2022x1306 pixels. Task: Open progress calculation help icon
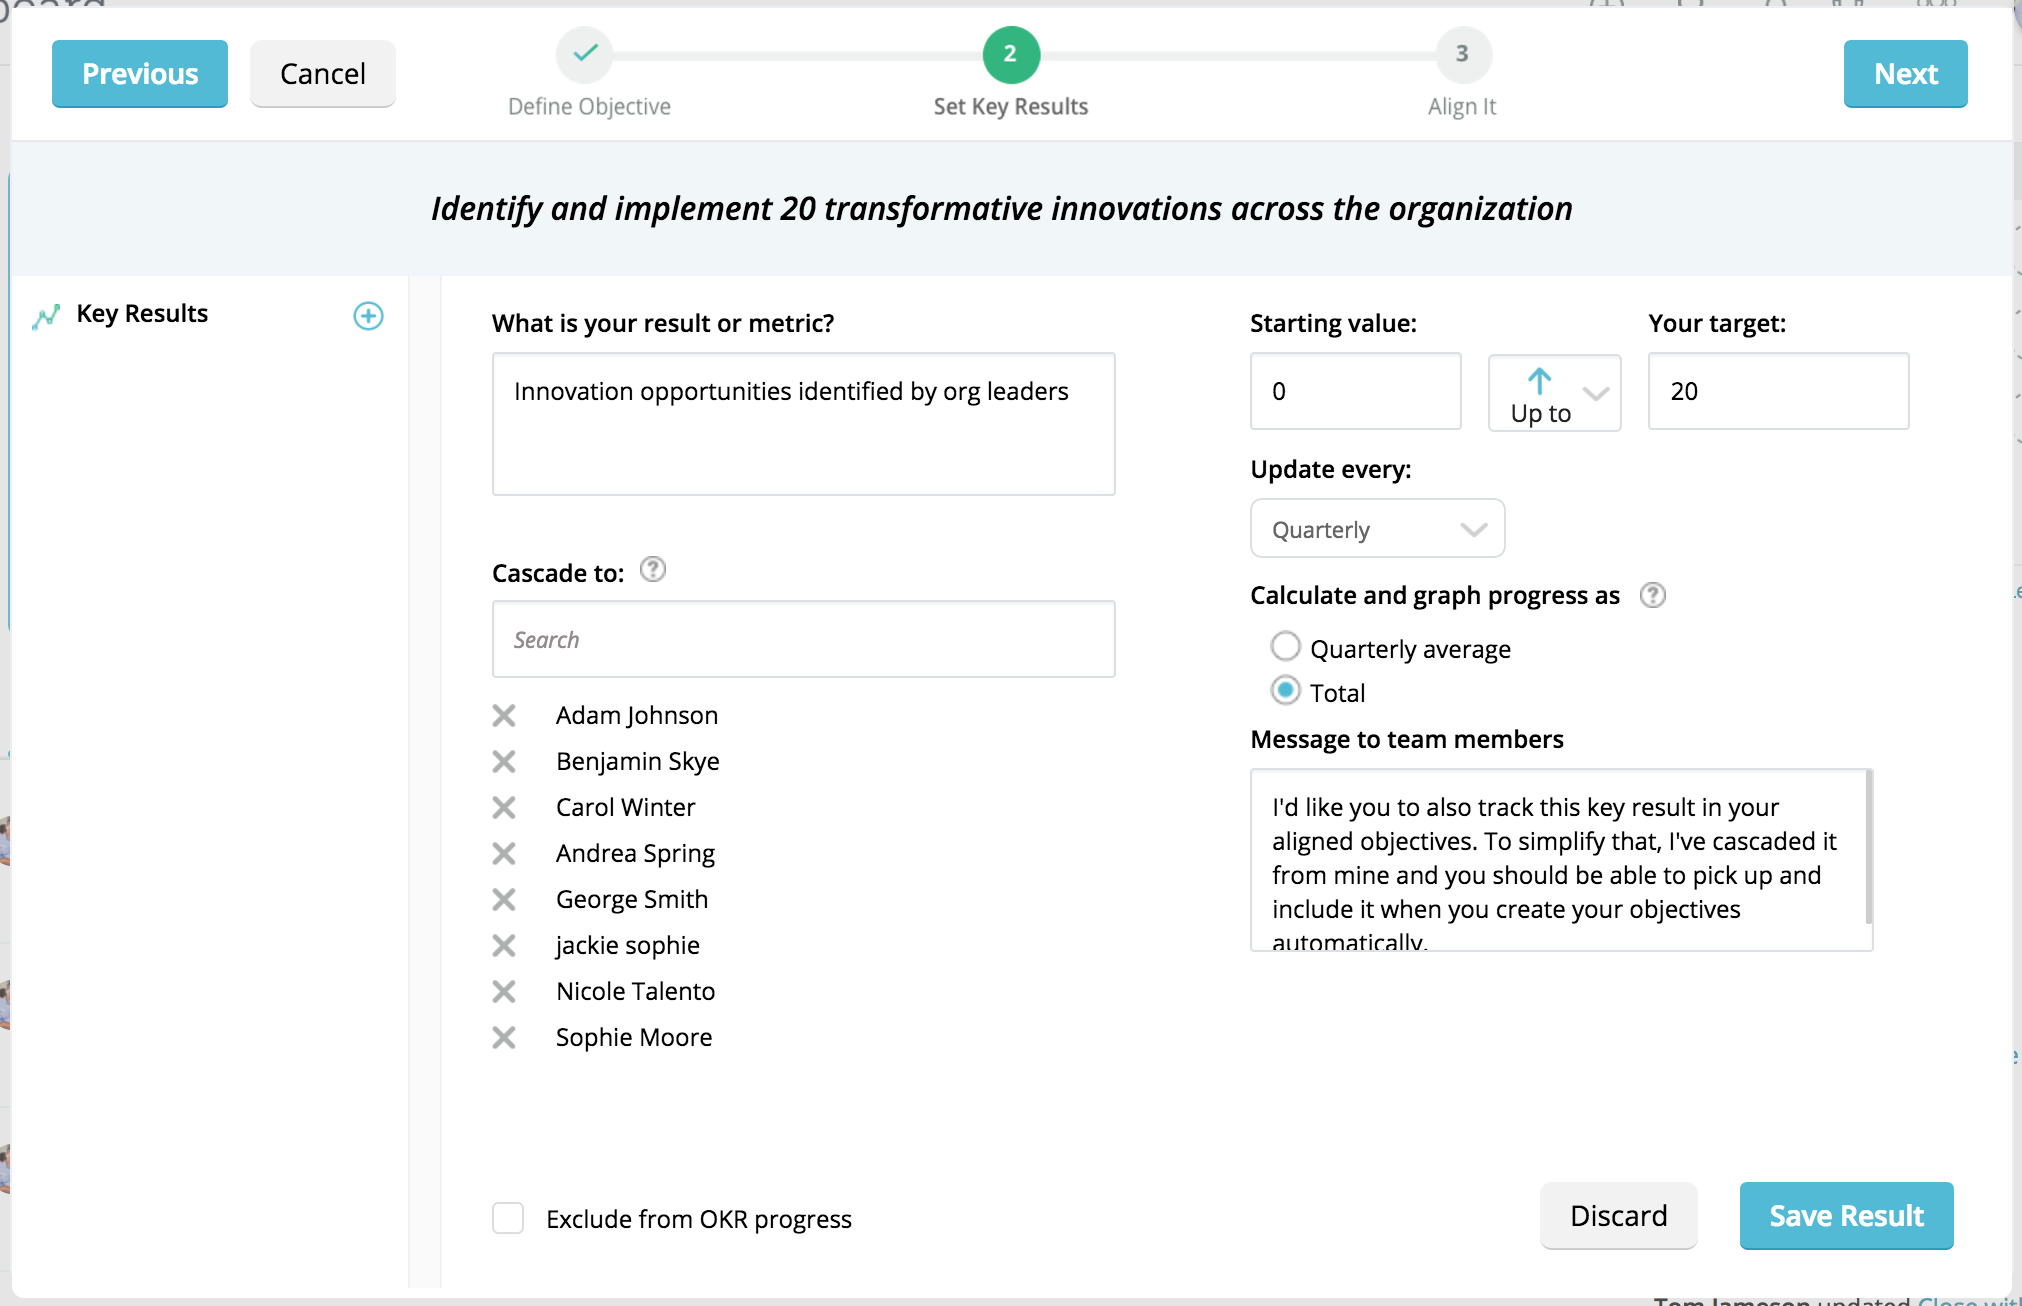tap(1653, 595)
